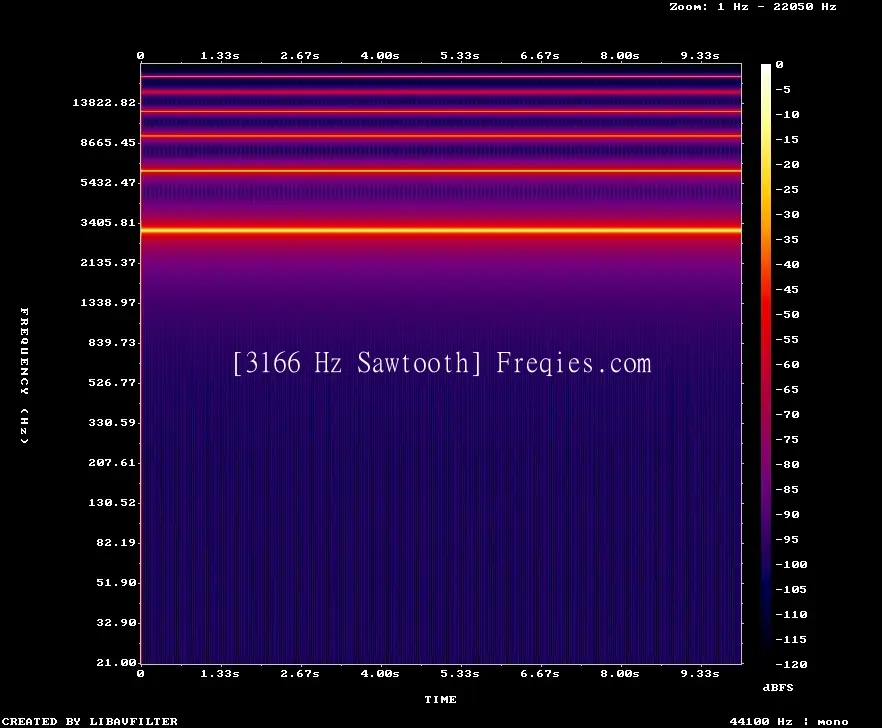Viewport: 882px width, 728px height.
Task: Click the 207.61 frequency label
Action: point(112,462)
